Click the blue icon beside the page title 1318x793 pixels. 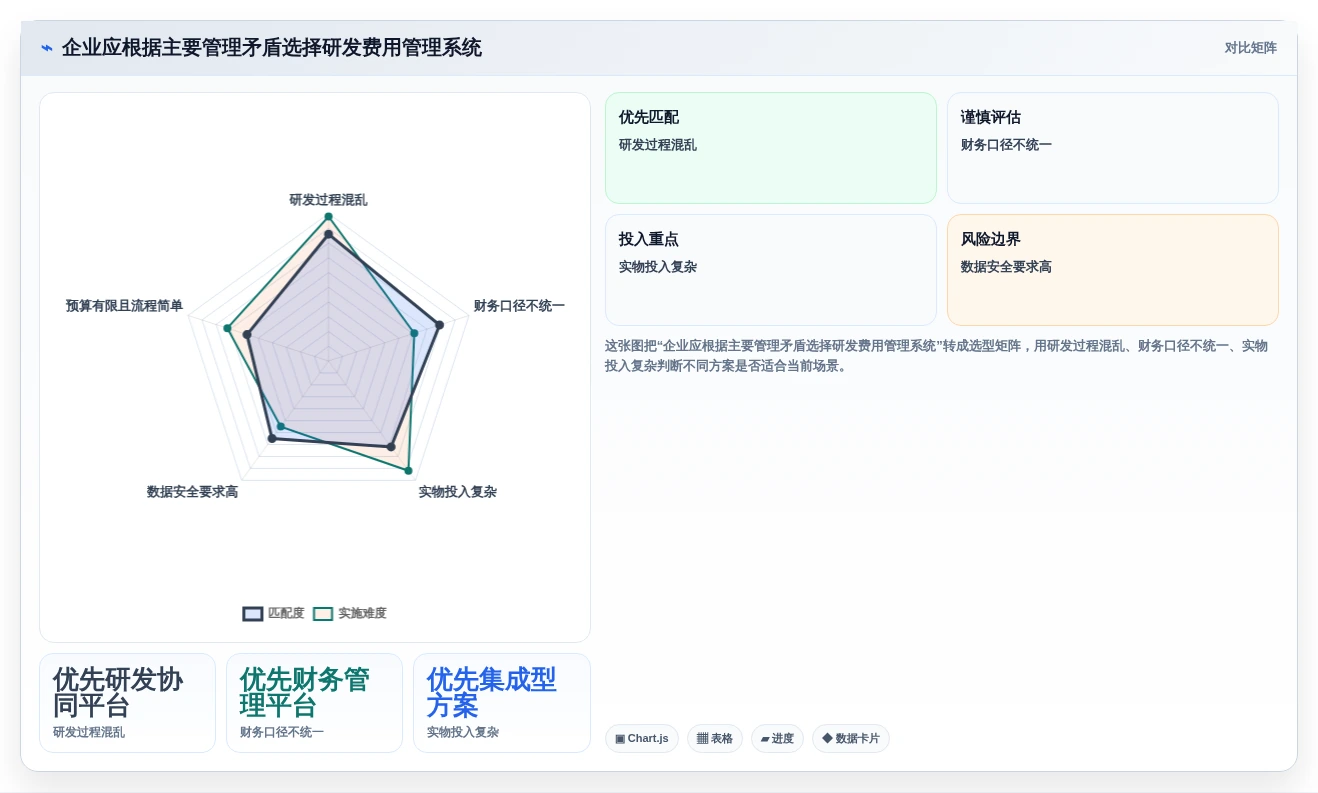coord(47,48)
